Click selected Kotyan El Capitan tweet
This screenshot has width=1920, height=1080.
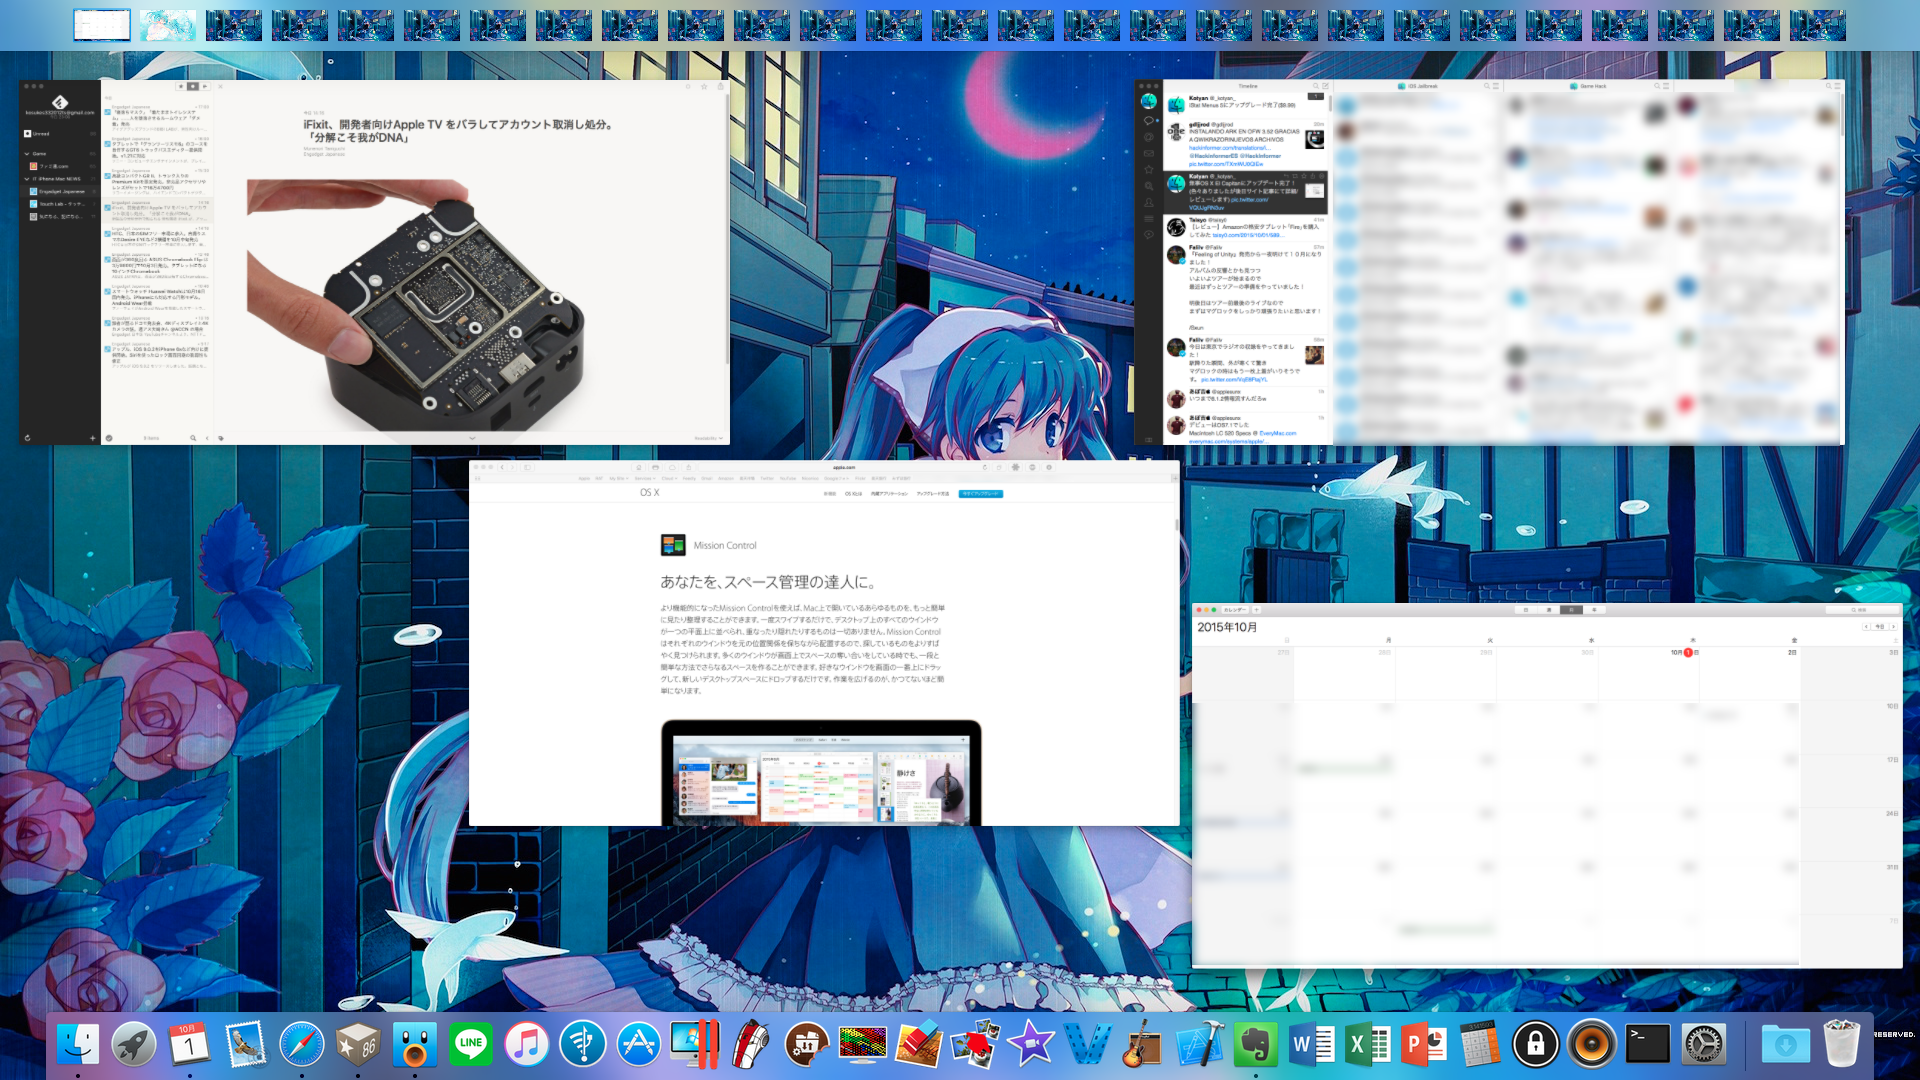1245,192
